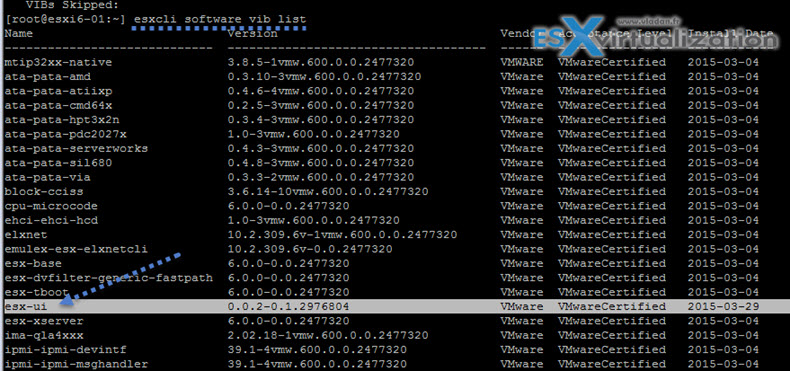Select the elxnet package name
The height and width of the screenshot is (371, 790).
coord(26,235)
